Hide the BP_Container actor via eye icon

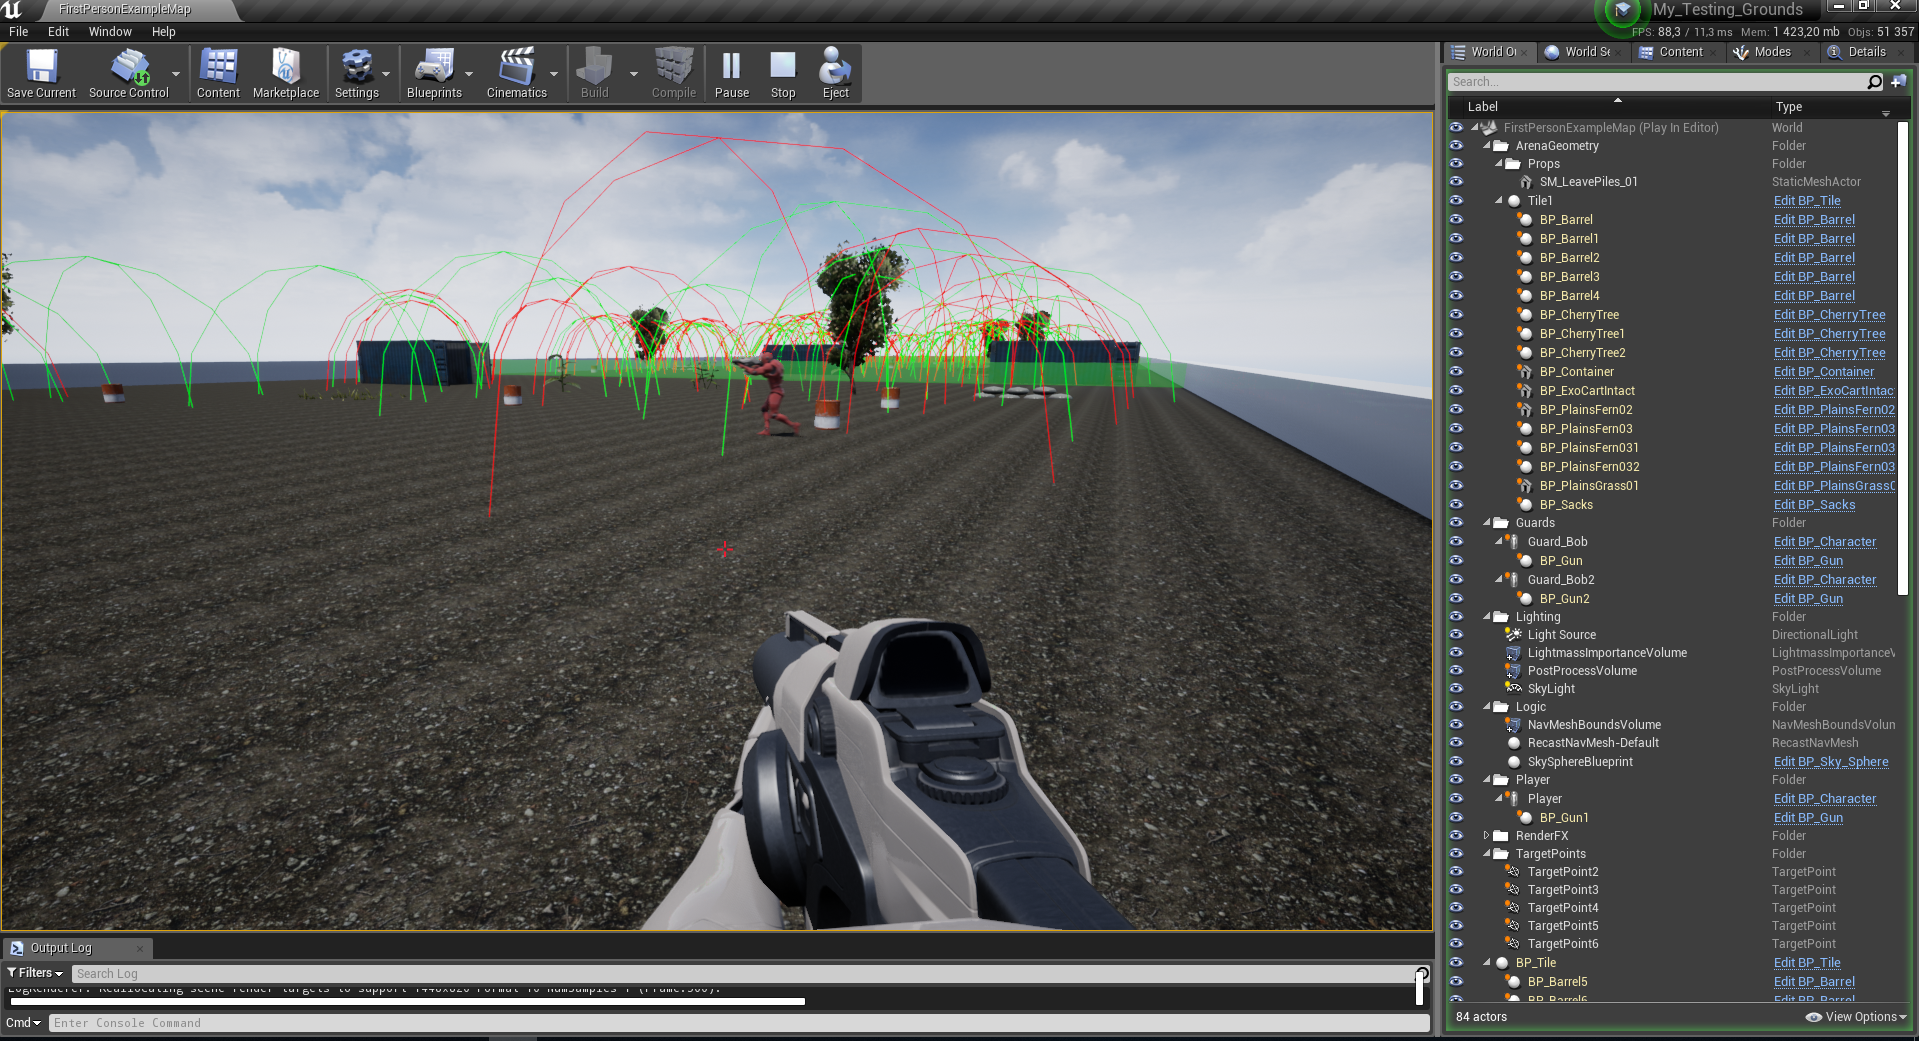(1456, 372)
